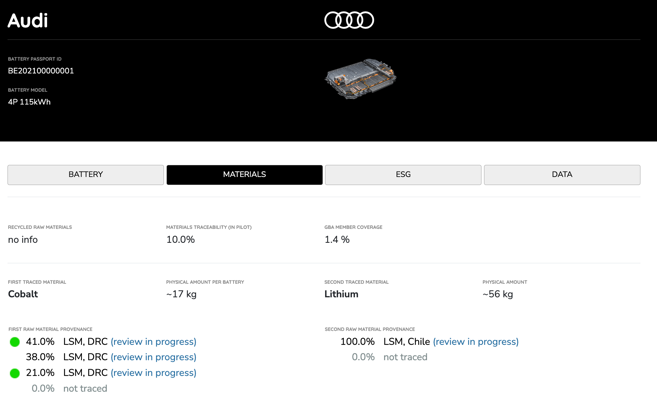Click the battery pack image

[x=361, y=79]
